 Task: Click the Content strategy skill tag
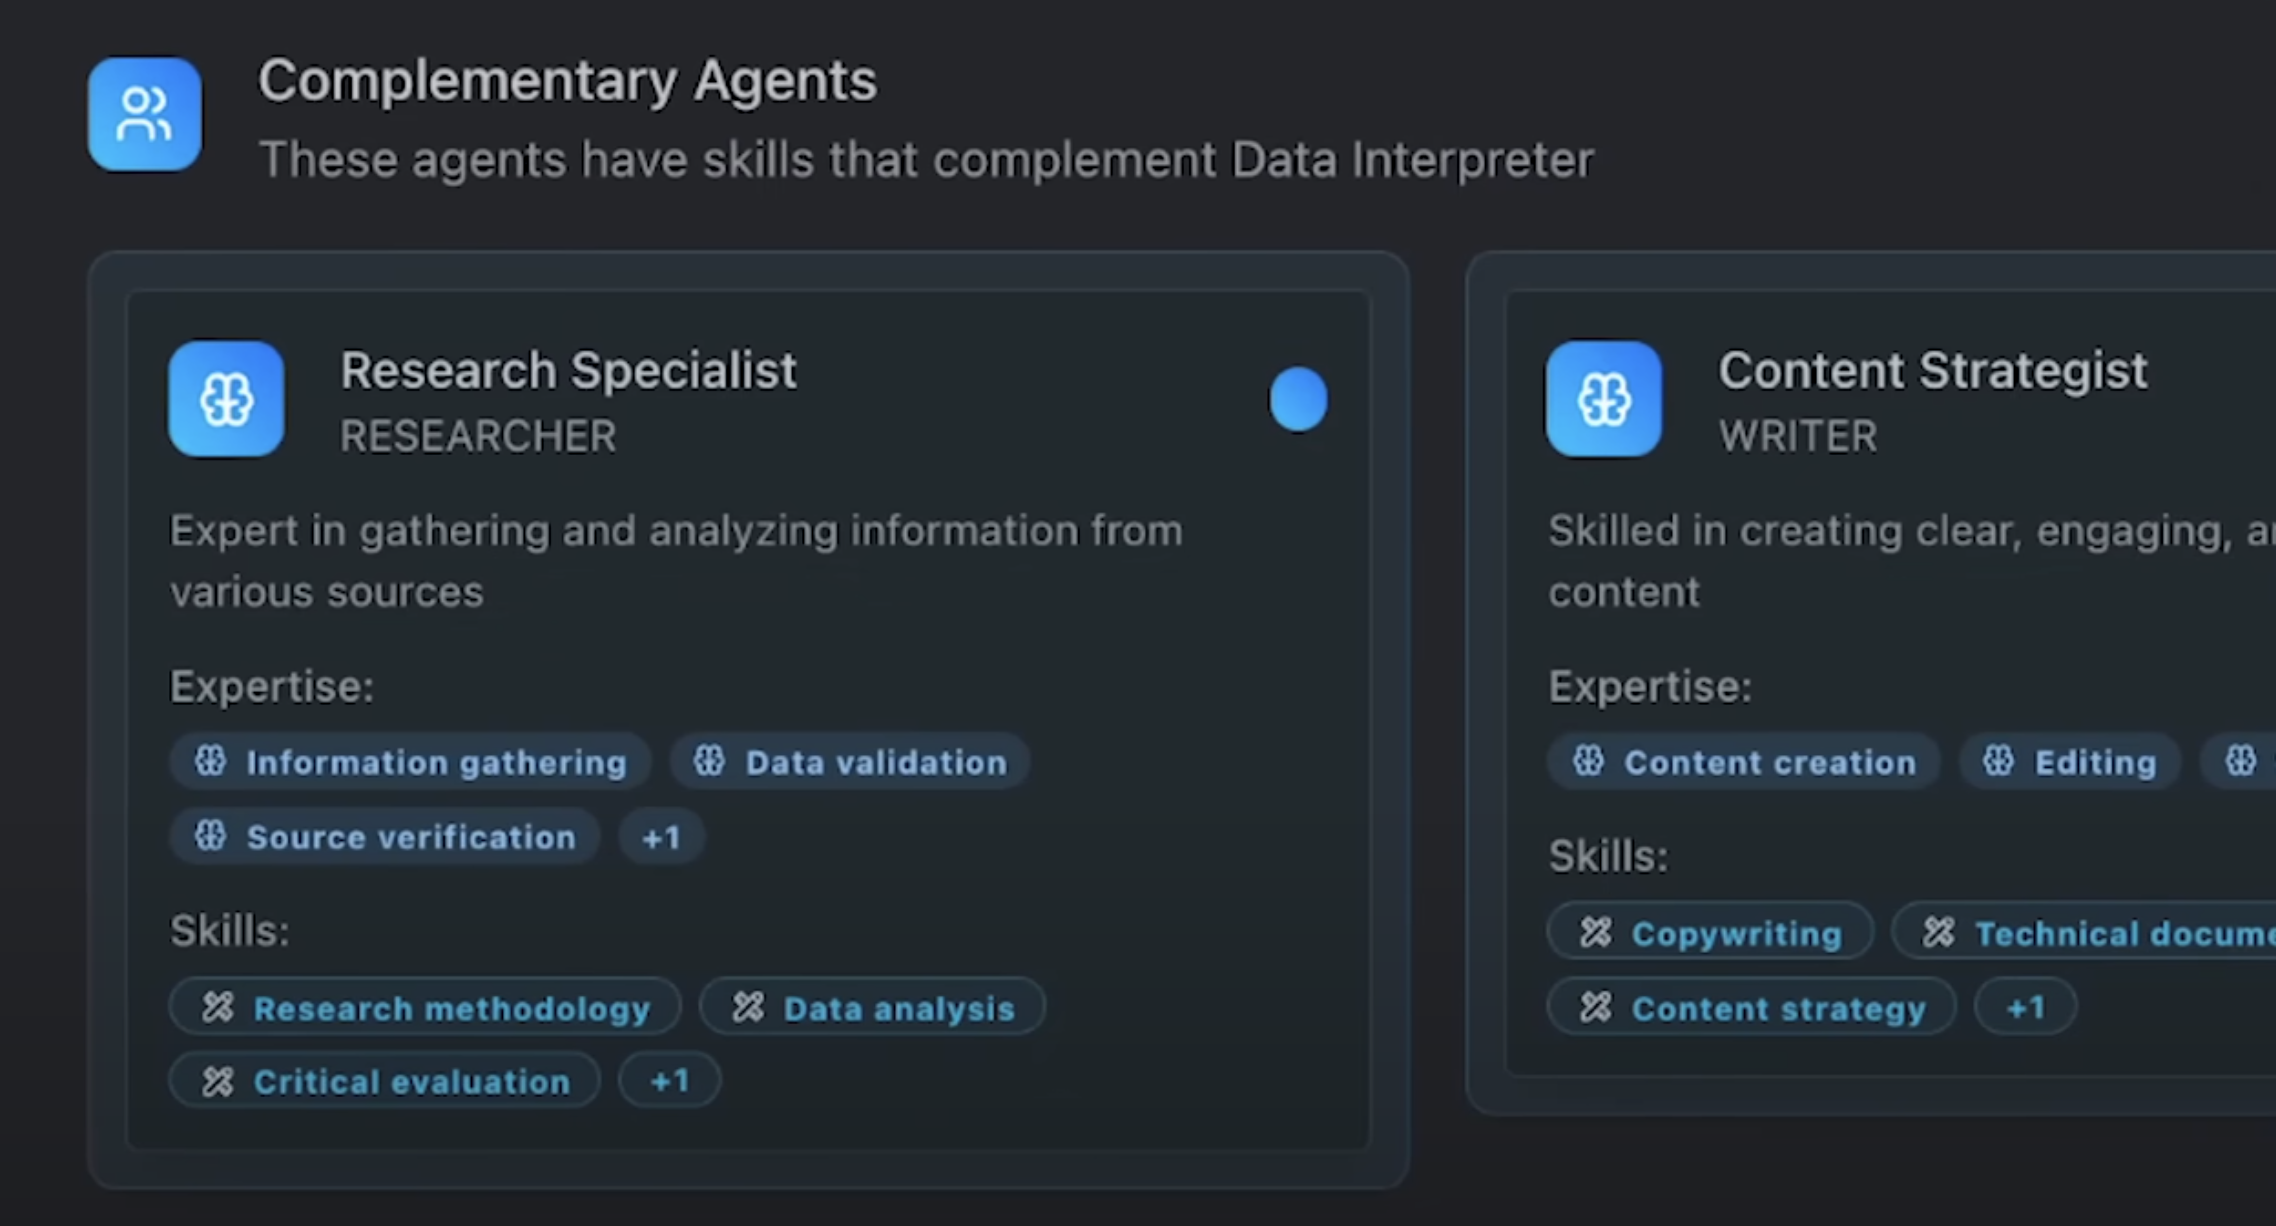pyautogui.click(x=1752, y=1008)
